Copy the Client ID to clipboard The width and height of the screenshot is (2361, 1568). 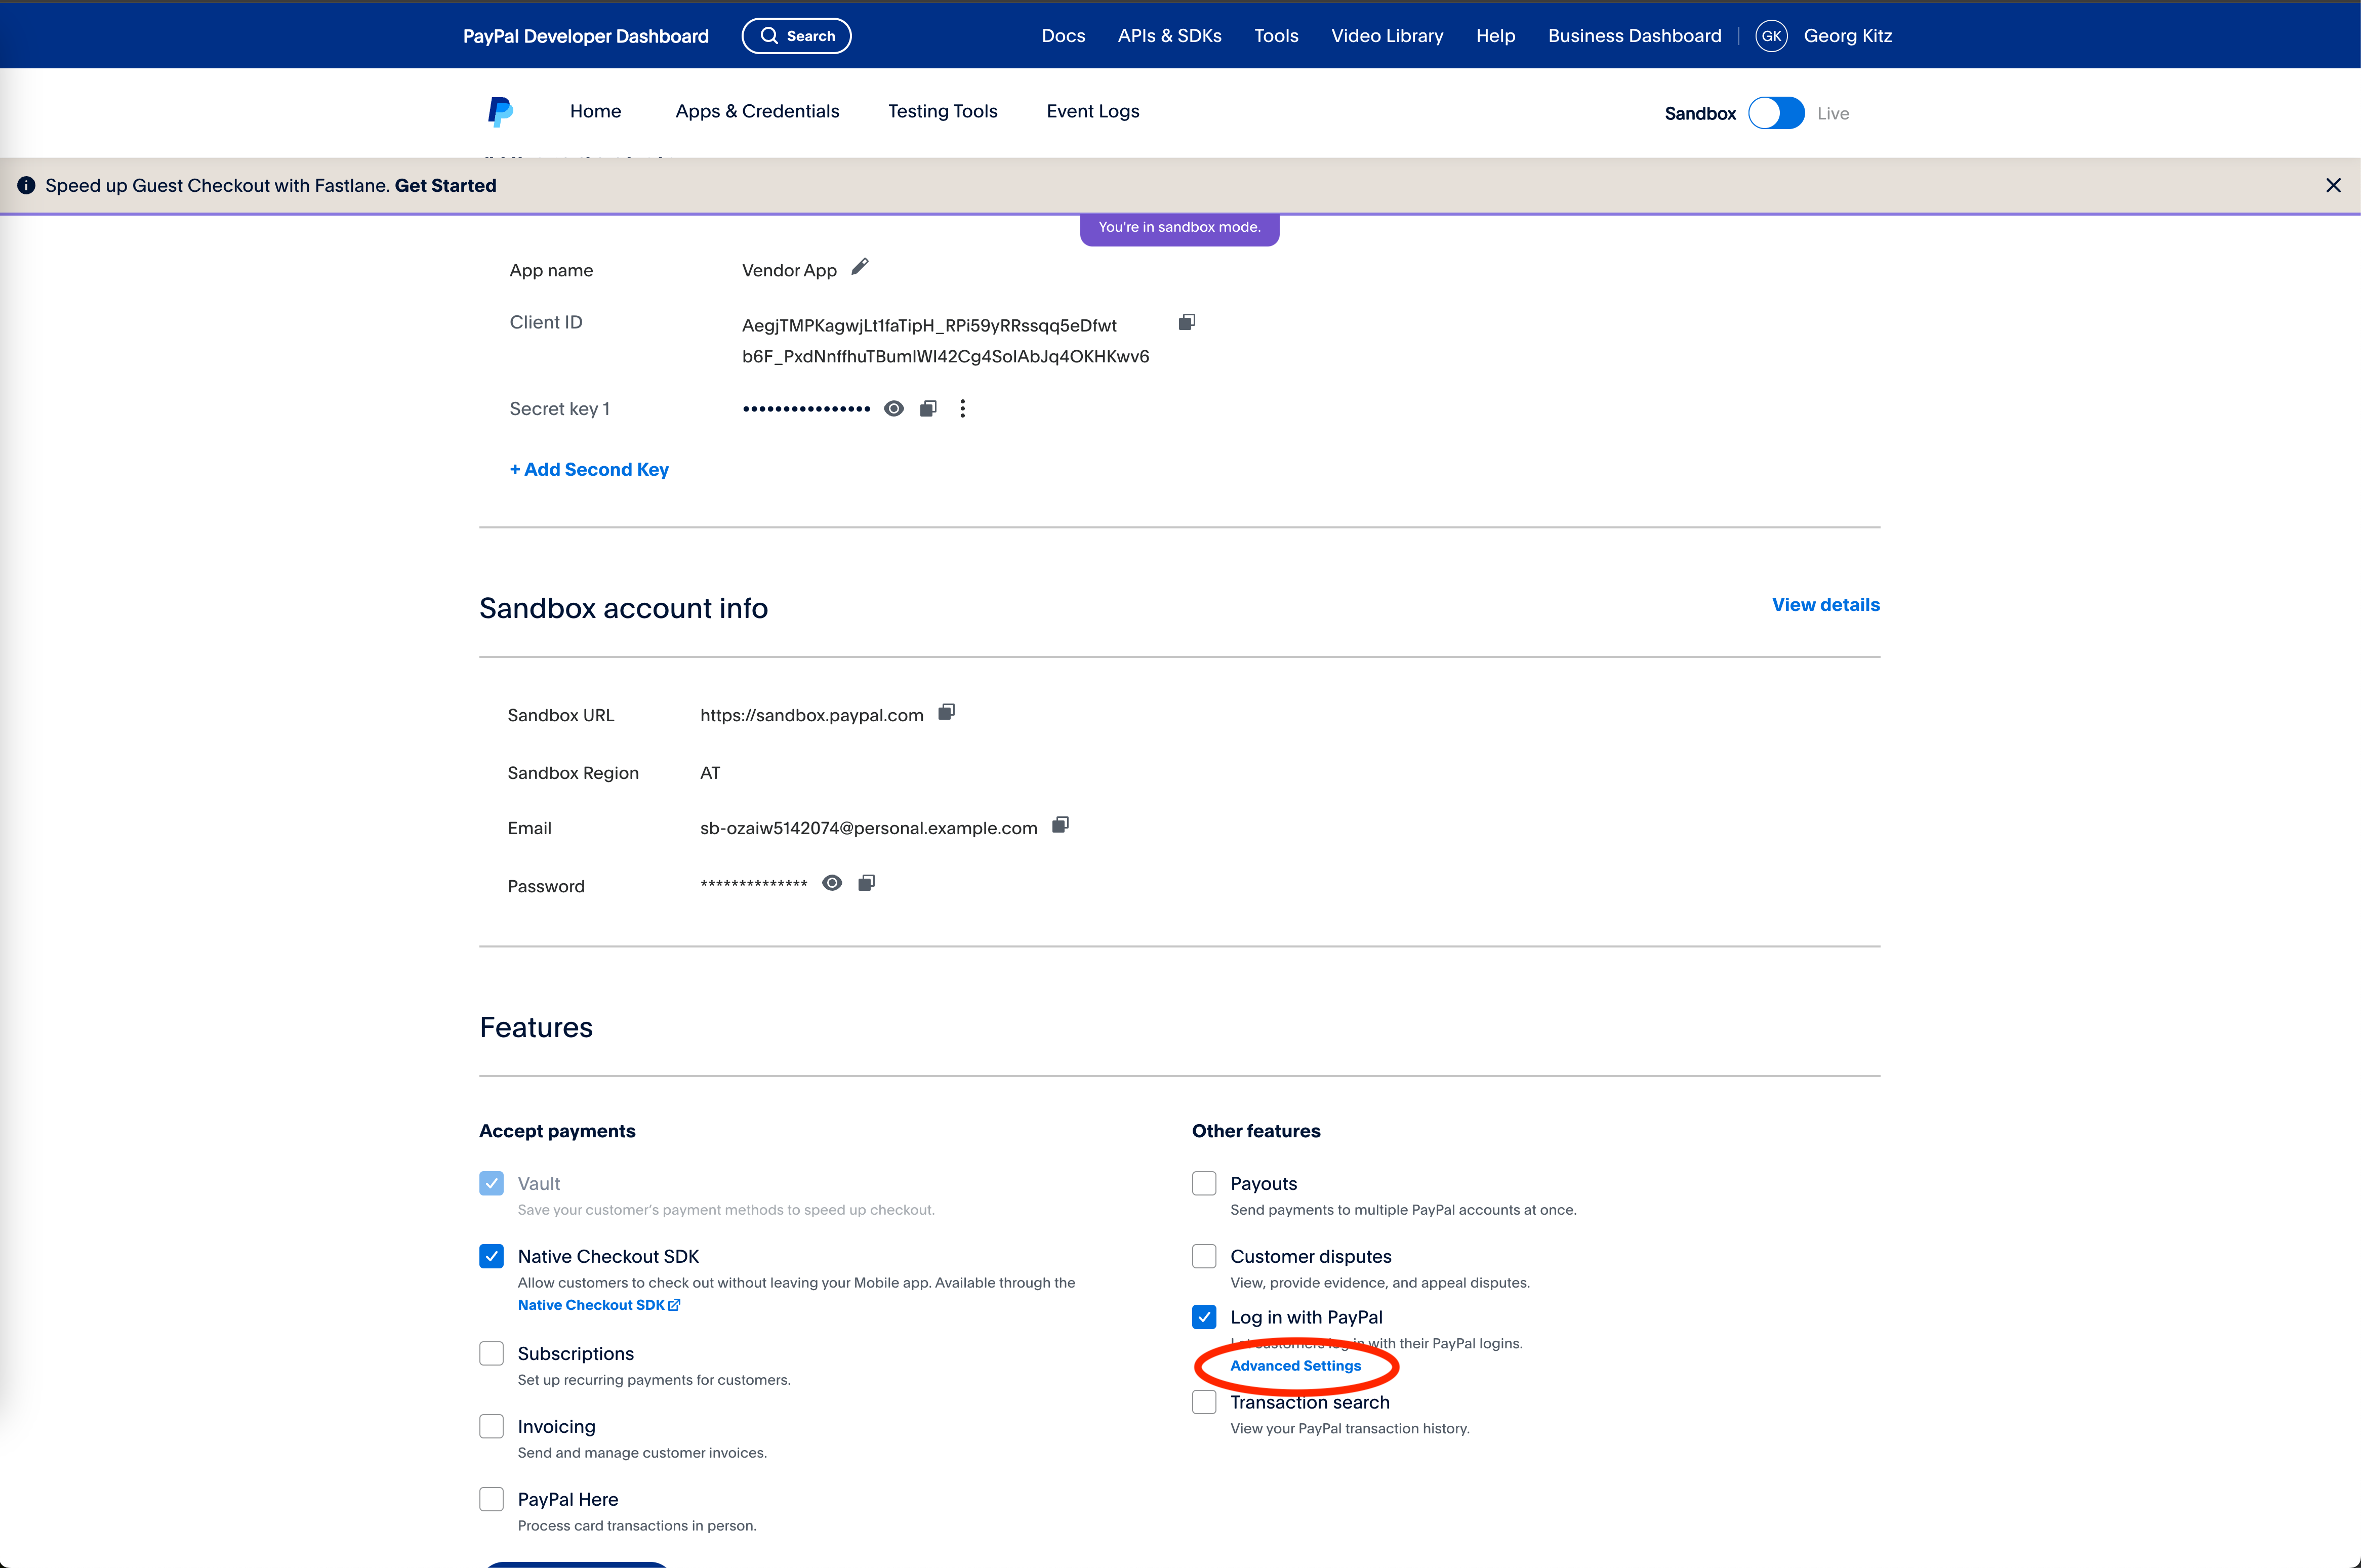pyautogui.click(x=1186, y=322)
